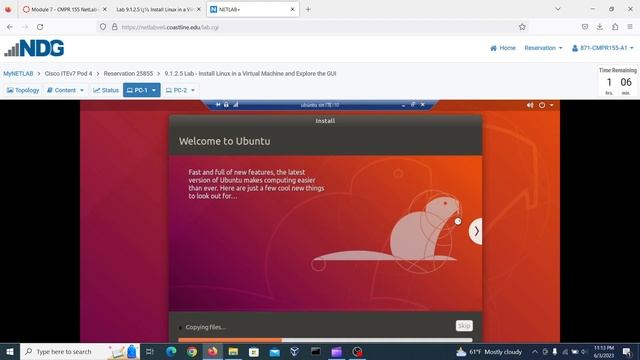Click the pin icon on remote viewer bar
The image size is (640, 360).
coord(218,105)
